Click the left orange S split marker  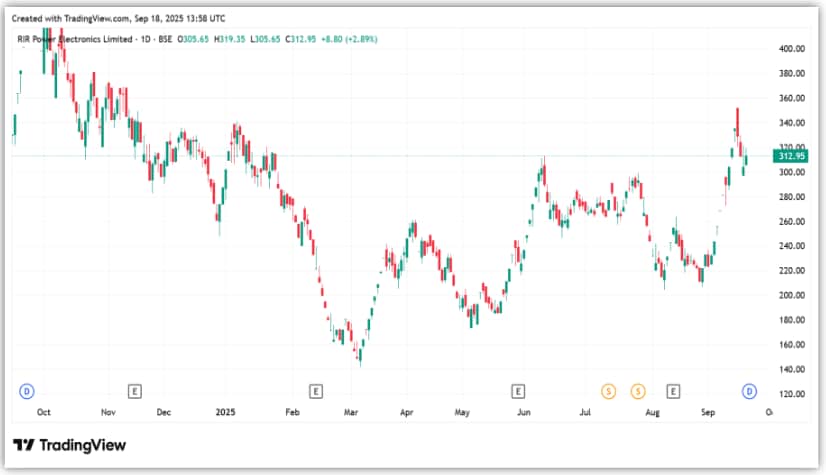(x=607, y=389)
